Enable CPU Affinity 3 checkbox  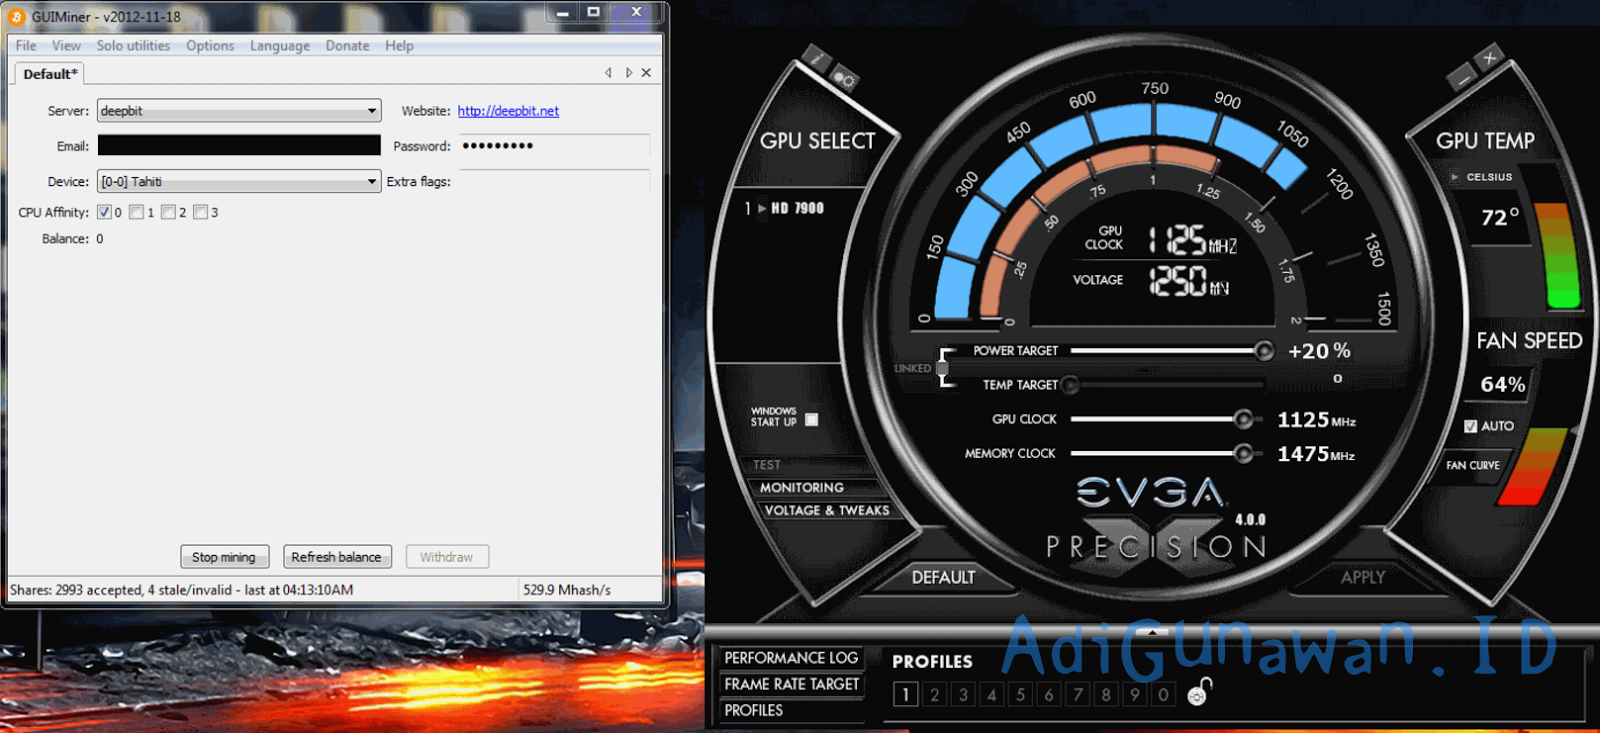tap(200, 212)
